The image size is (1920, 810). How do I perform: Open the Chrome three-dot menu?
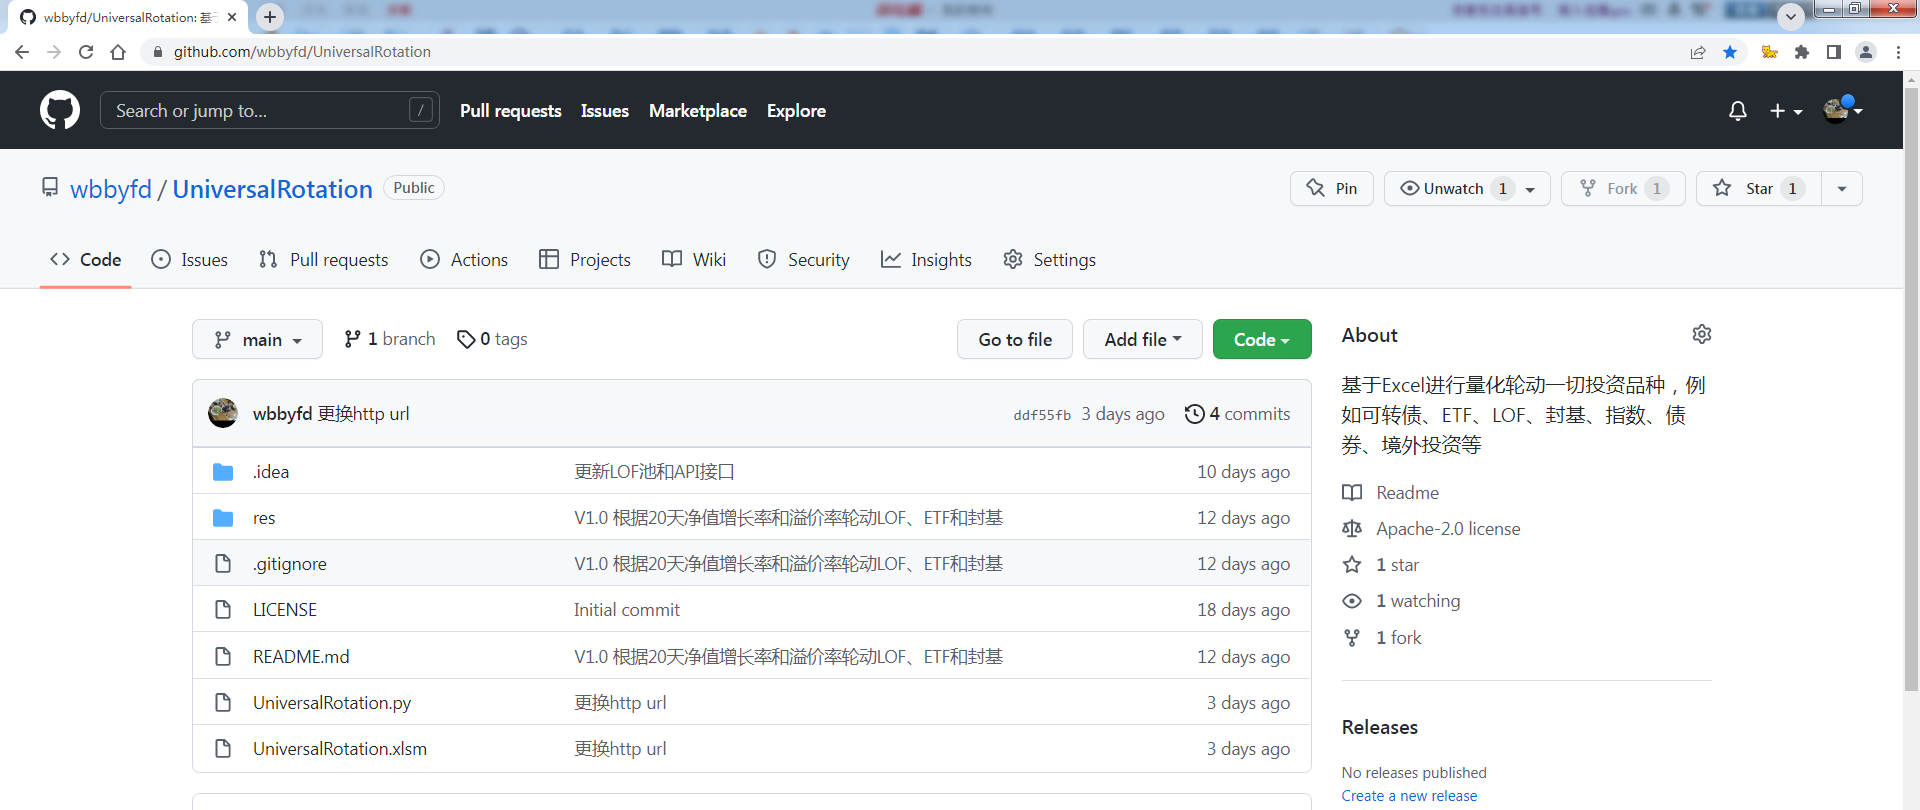pyautogui.click(x=1898, y=52)
